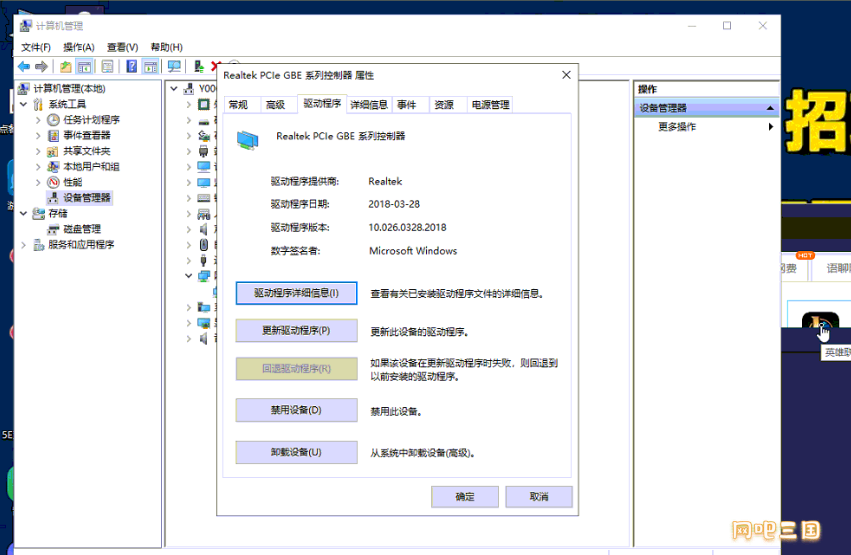Click the up-one-level folder toolbar icon
The width and height of the screenshot is (851, 555).
click(x=66, y=66)
